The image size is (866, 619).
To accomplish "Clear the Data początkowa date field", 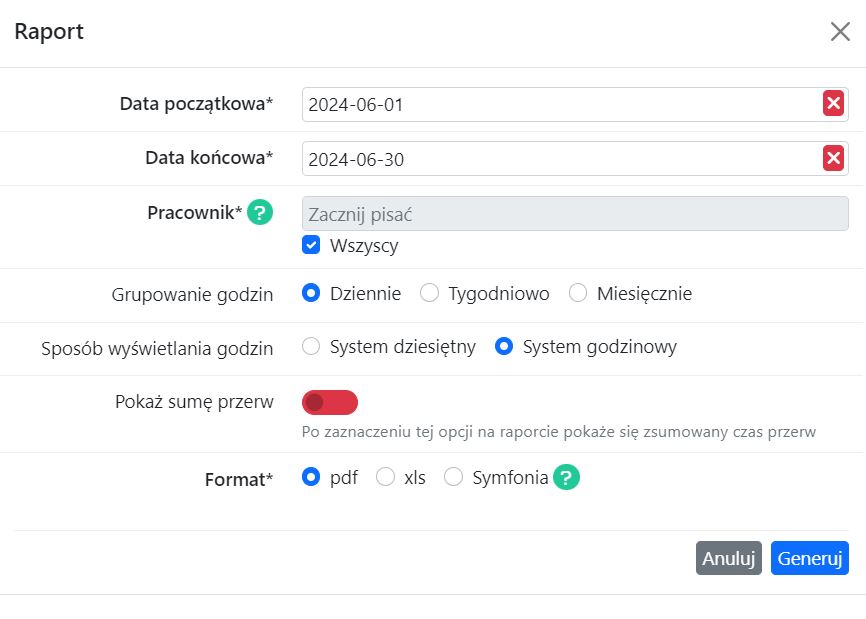I will point(833,103).
